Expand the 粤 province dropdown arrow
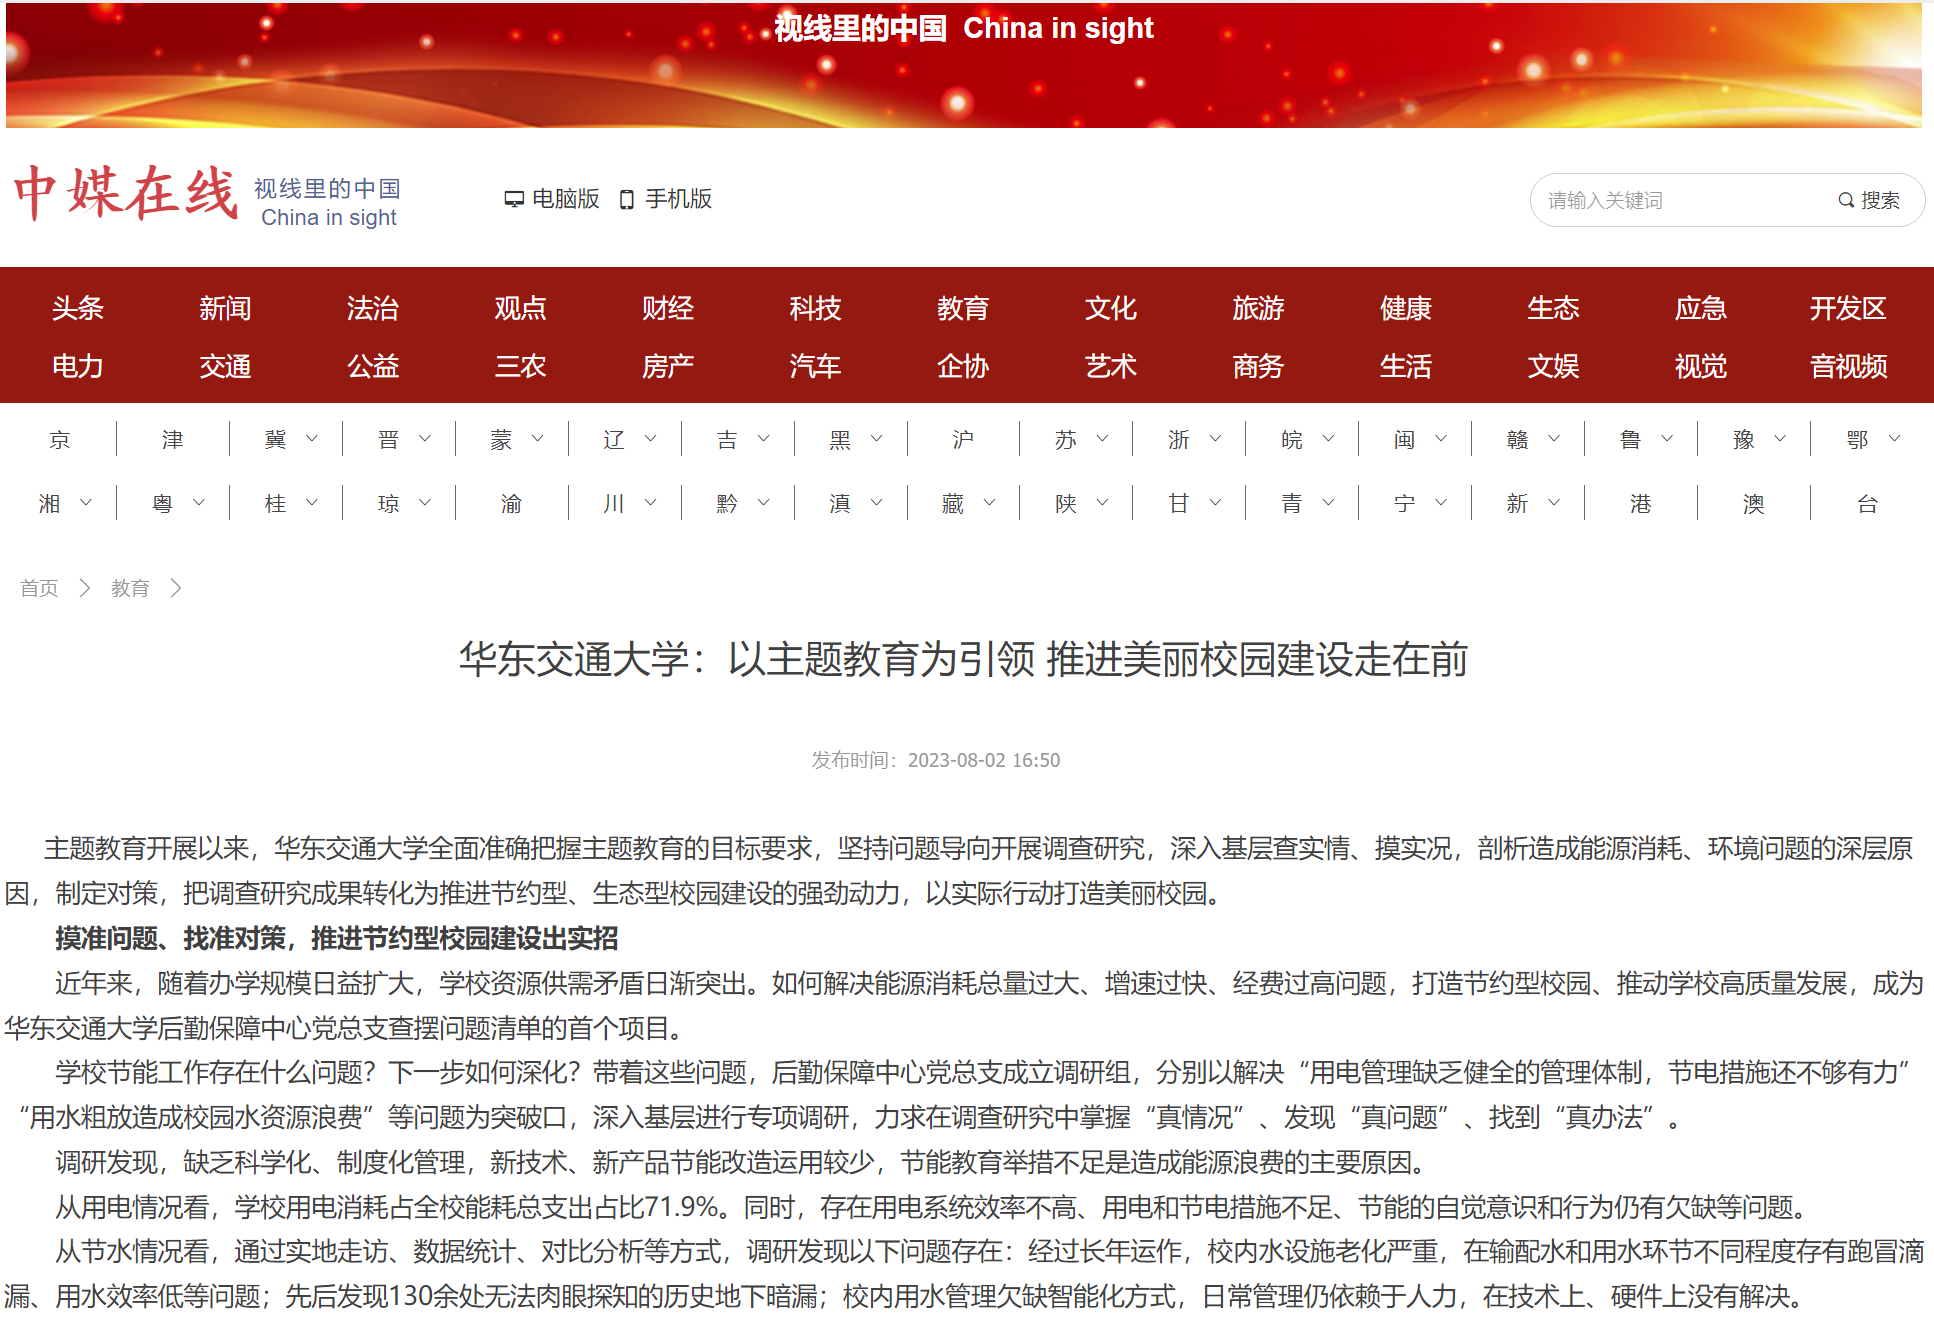Viewport: 1934px width, 1319px height. click(198, 503)
